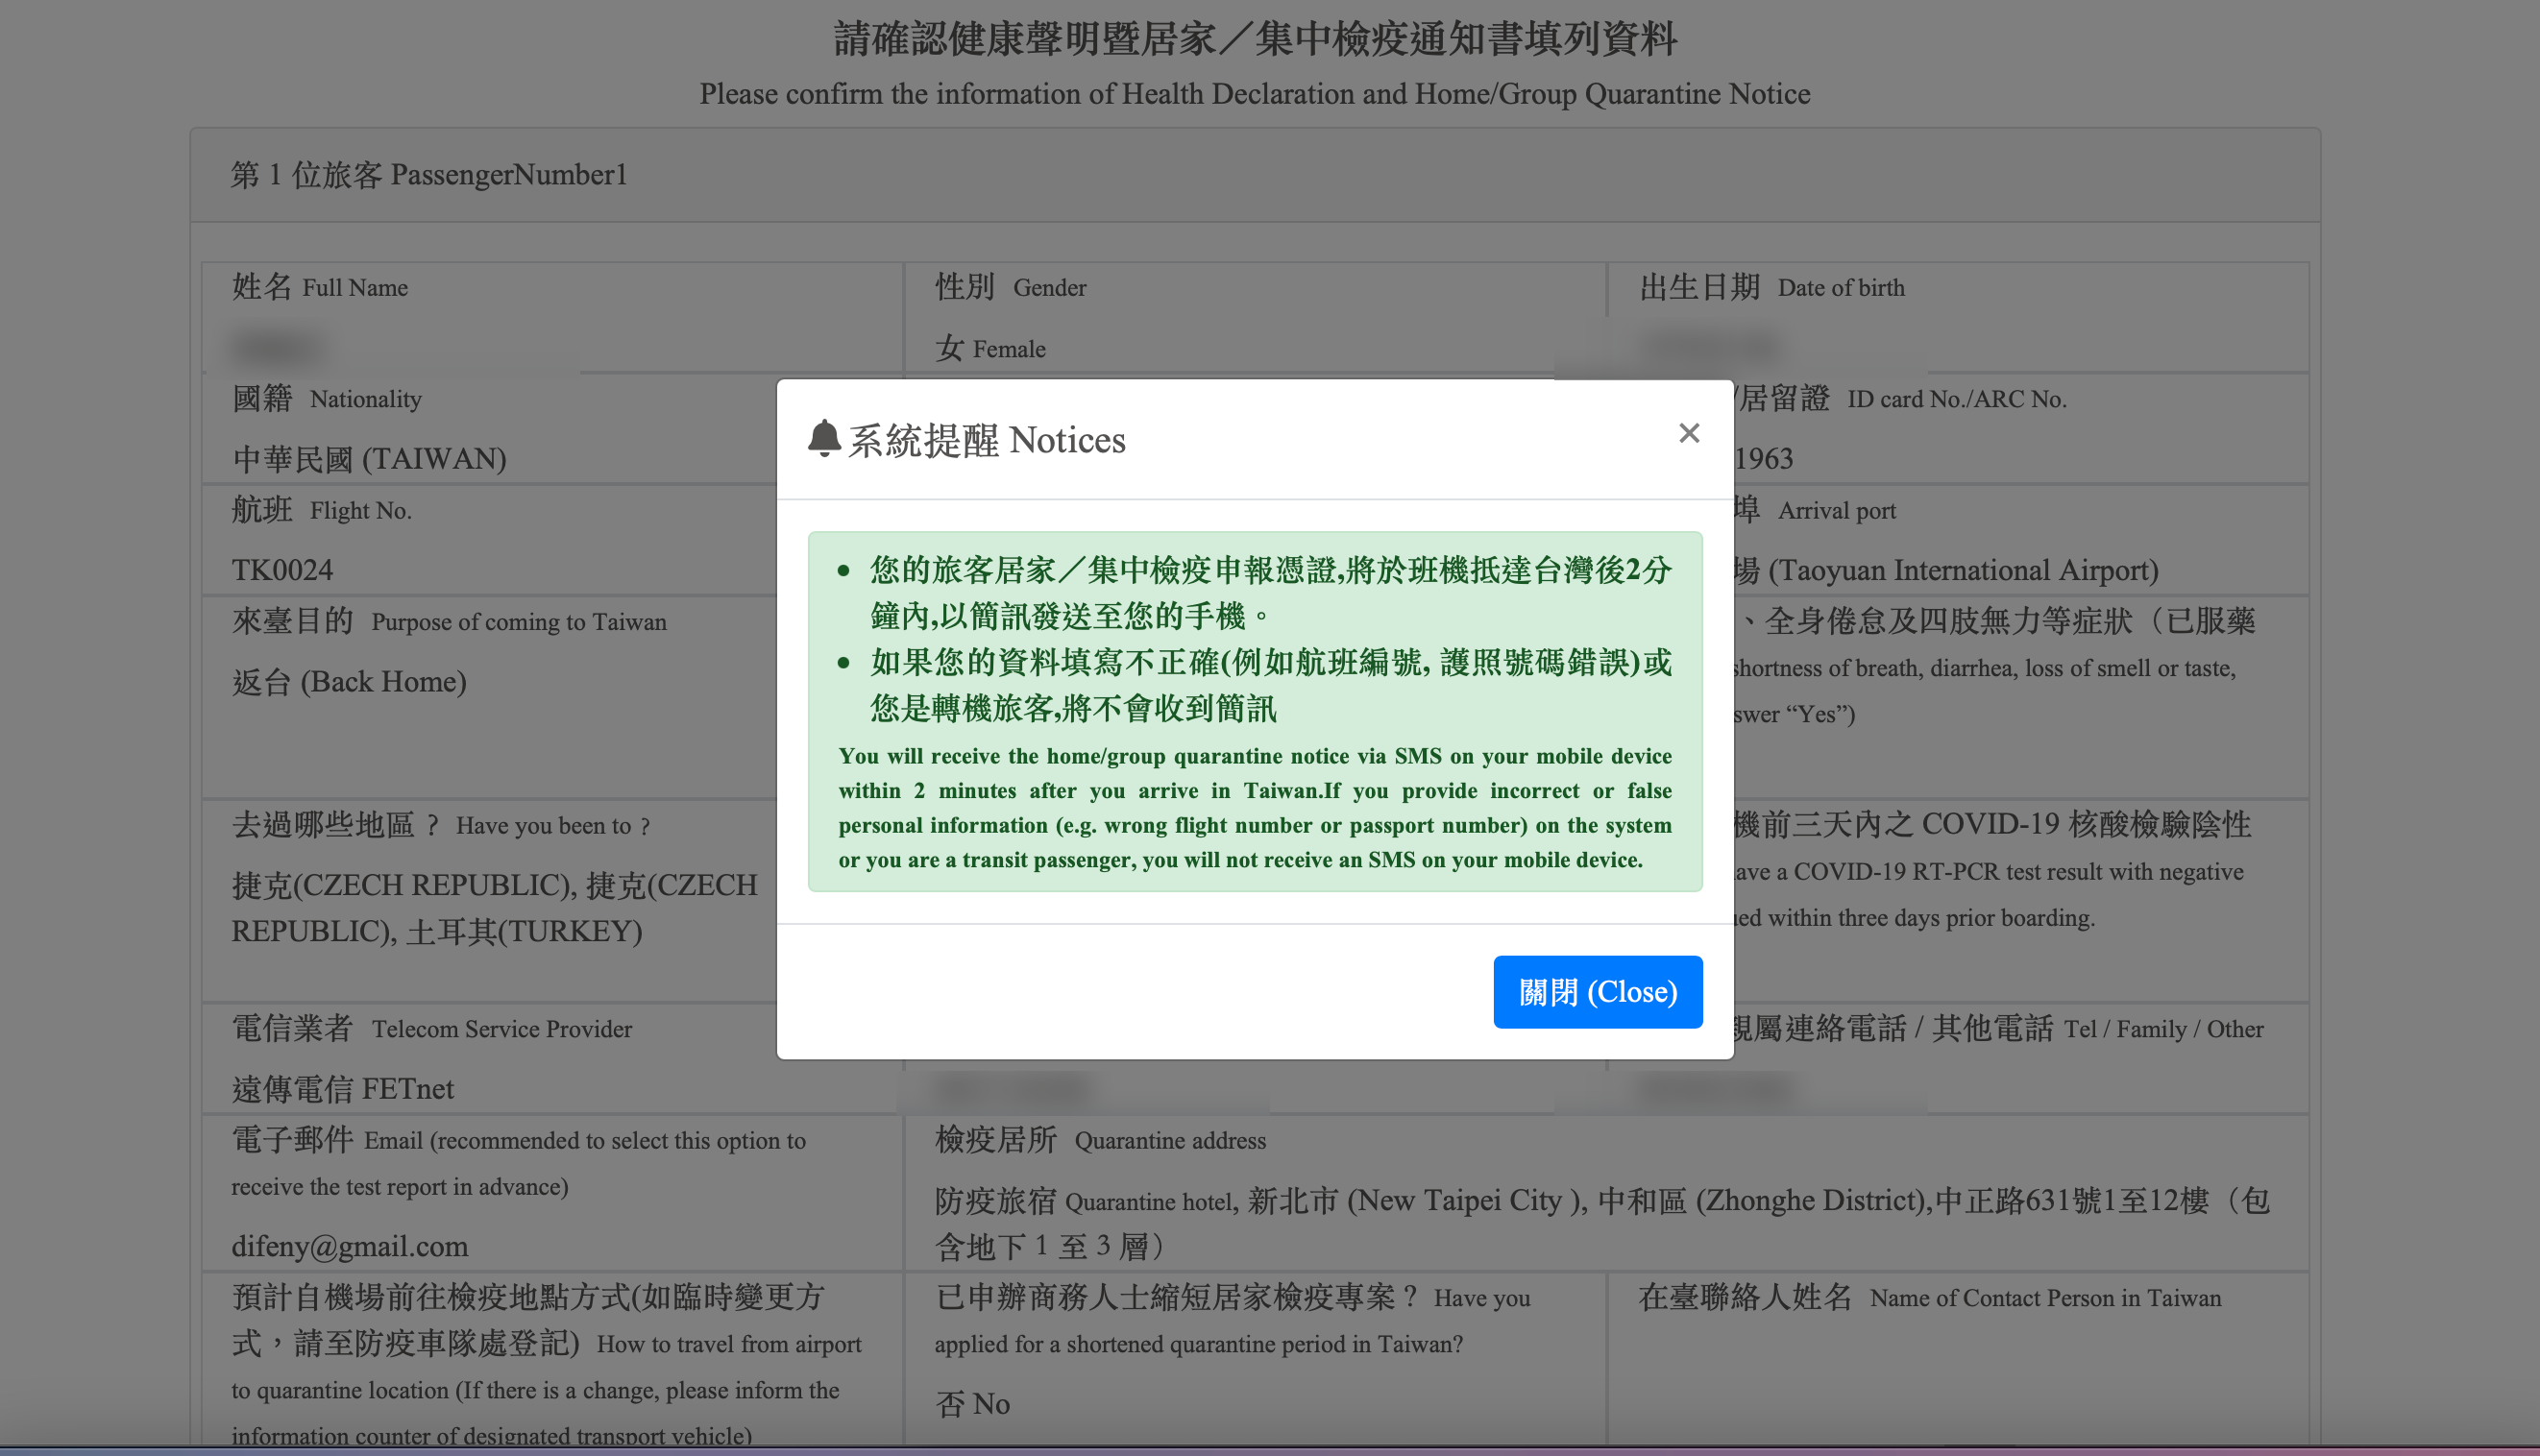Viewport: 2540px width, 1456px height.
Task: Click the Have you been to label
Action: (441, 825)
